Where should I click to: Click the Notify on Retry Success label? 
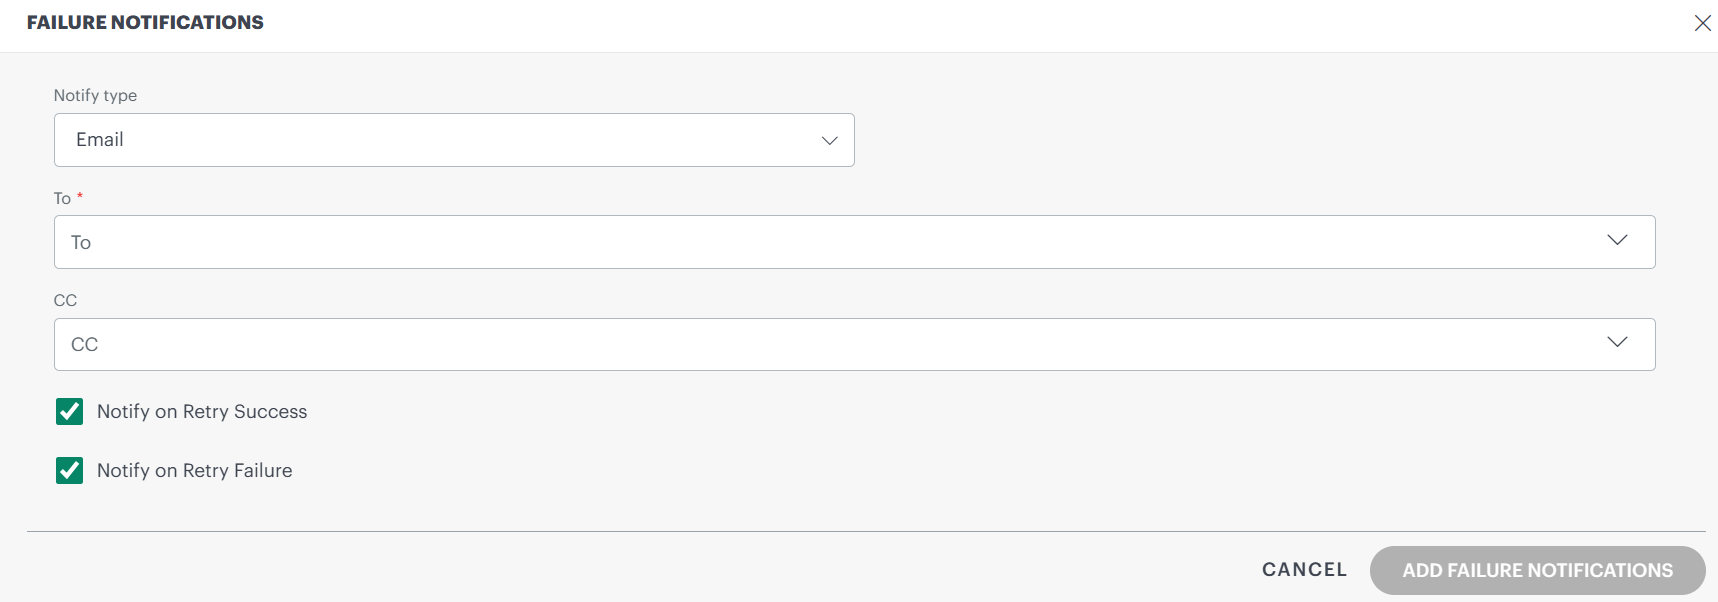[x=201, y=411]
